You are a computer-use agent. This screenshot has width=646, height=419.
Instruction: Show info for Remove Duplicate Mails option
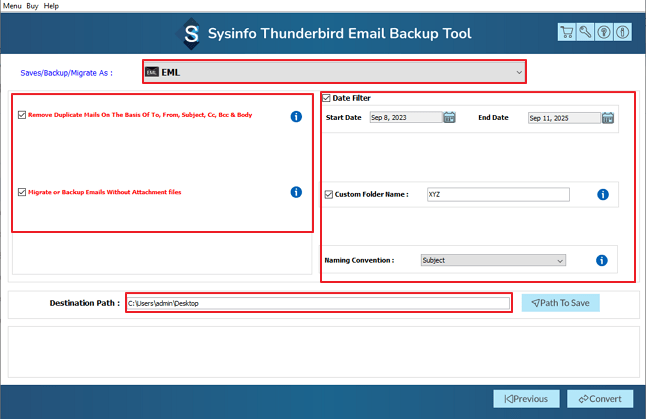(296, 117)
